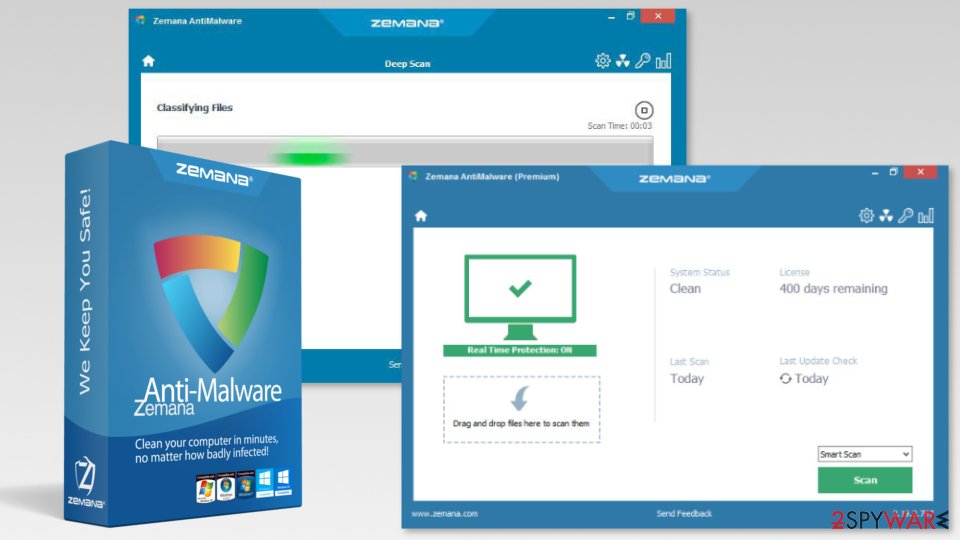Viewport: 960px width, 540px height.
Task: Click the Zemana AntiMalware title bar icon of Deep Scan window
Action: 140,20
